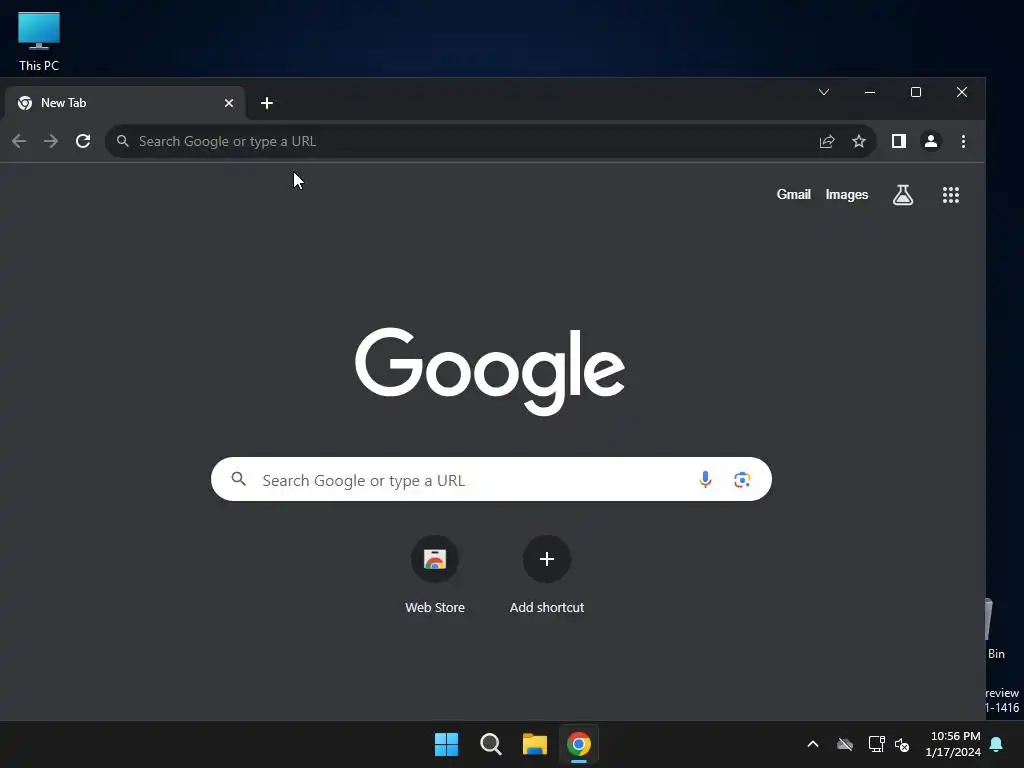
Task: Click Chrome icon in taskbar
Action: (x=579, y=744)
